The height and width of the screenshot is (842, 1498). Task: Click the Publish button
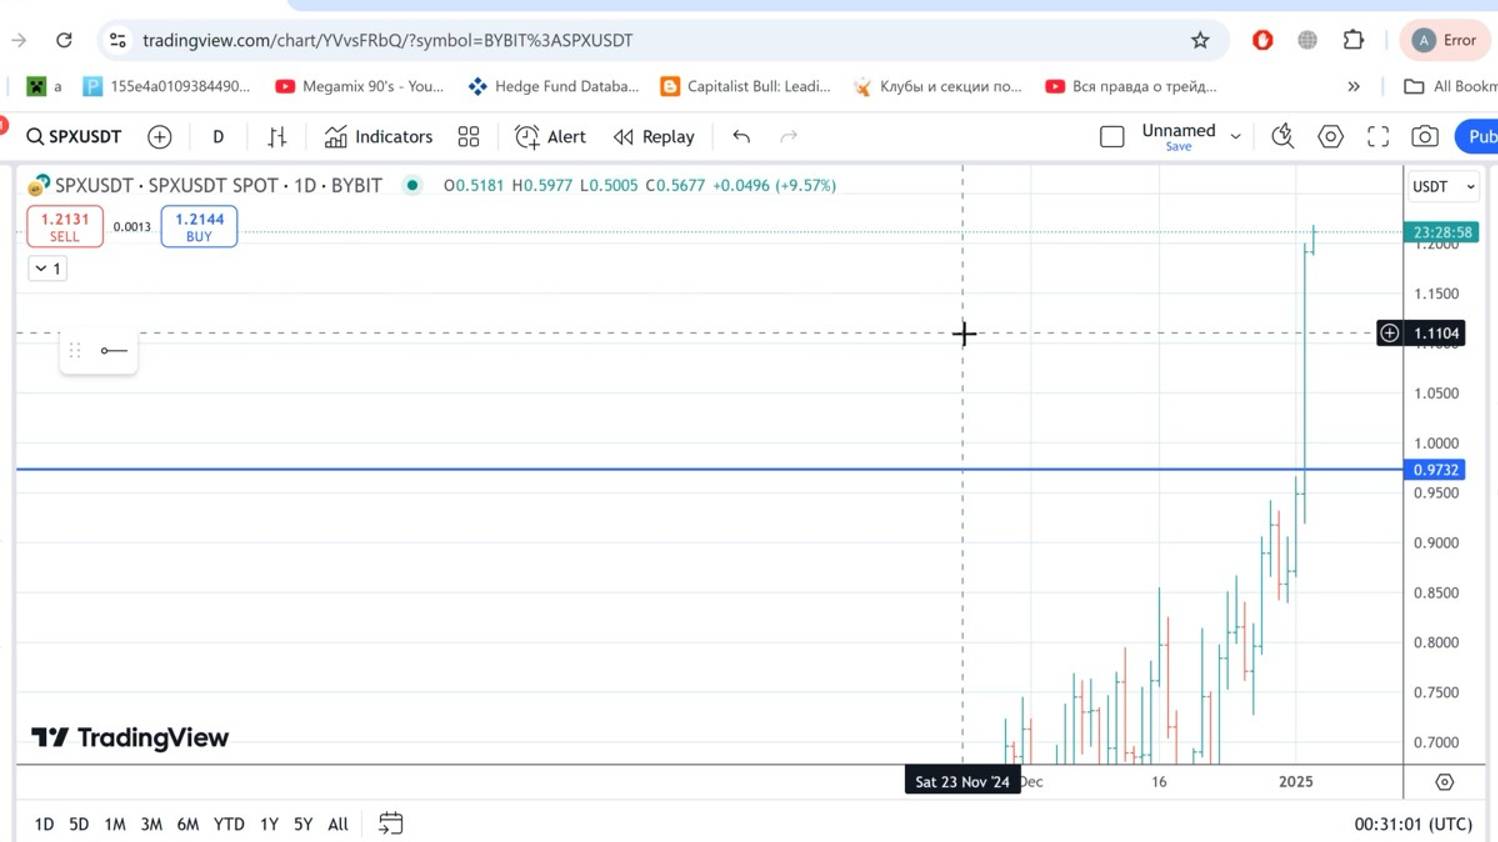(x=1477, y=137)
